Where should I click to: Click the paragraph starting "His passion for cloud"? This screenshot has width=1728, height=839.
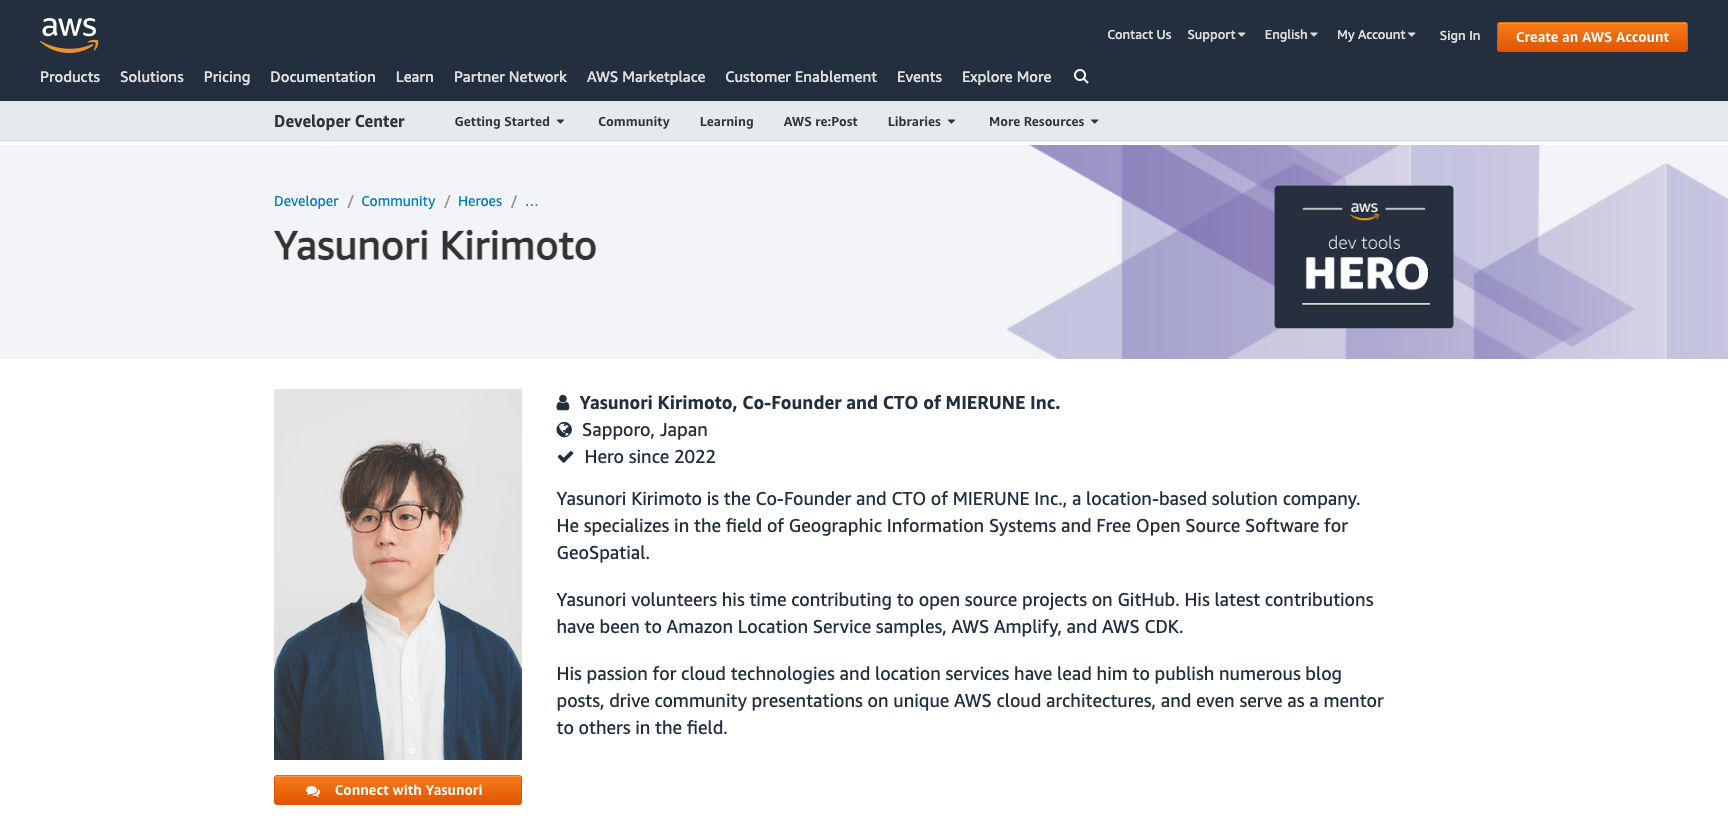click(970, 701)
